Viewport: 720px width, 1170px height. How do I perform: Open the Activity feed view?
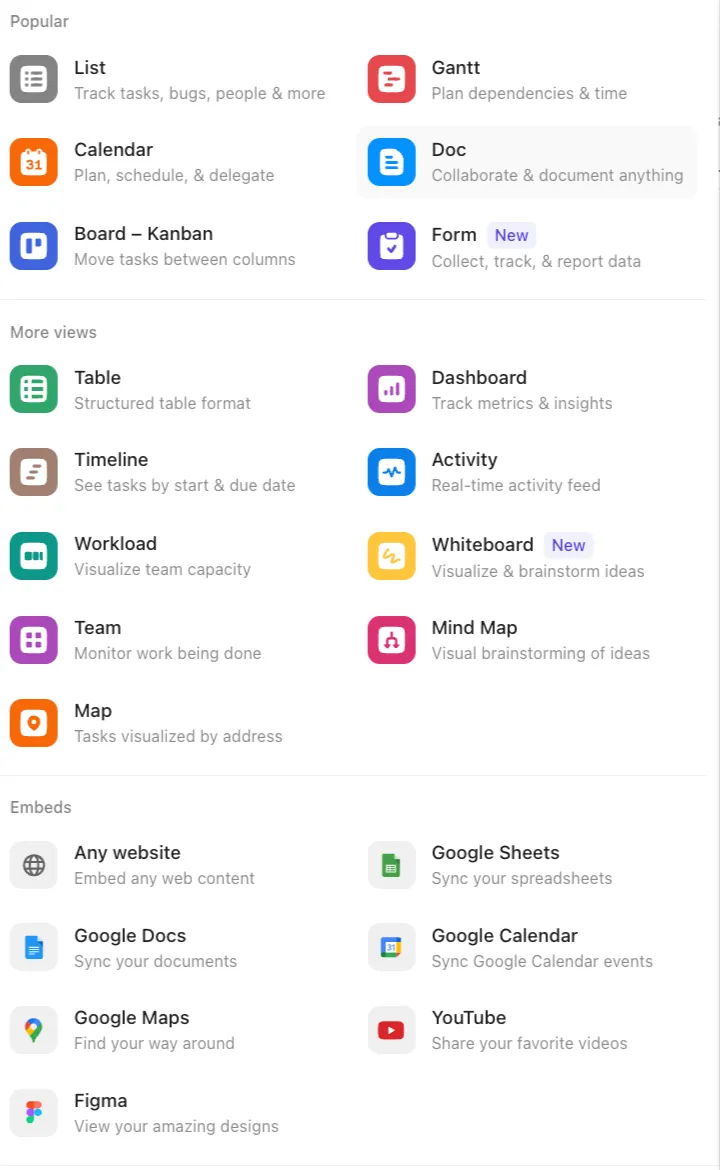[464, 460]
